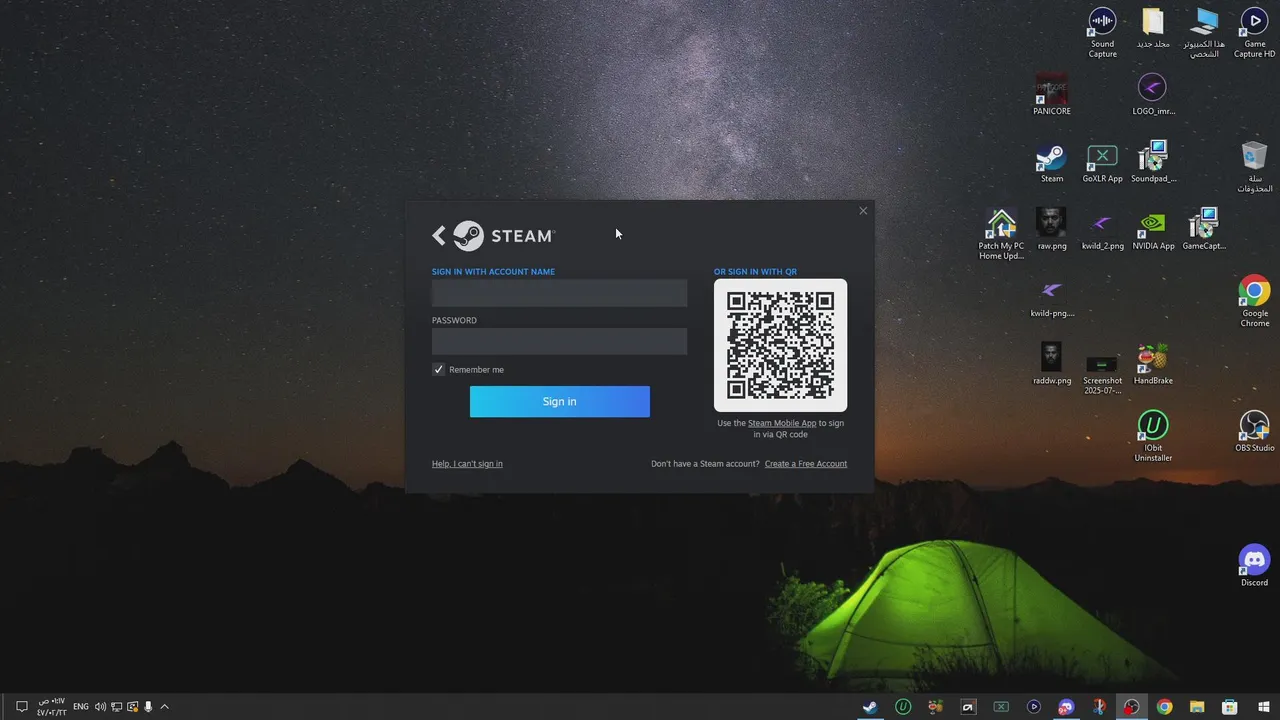Click the HandBrake taskbar icon
Viewport: 1280px width, 720px height.
click(x=935, y=707)
